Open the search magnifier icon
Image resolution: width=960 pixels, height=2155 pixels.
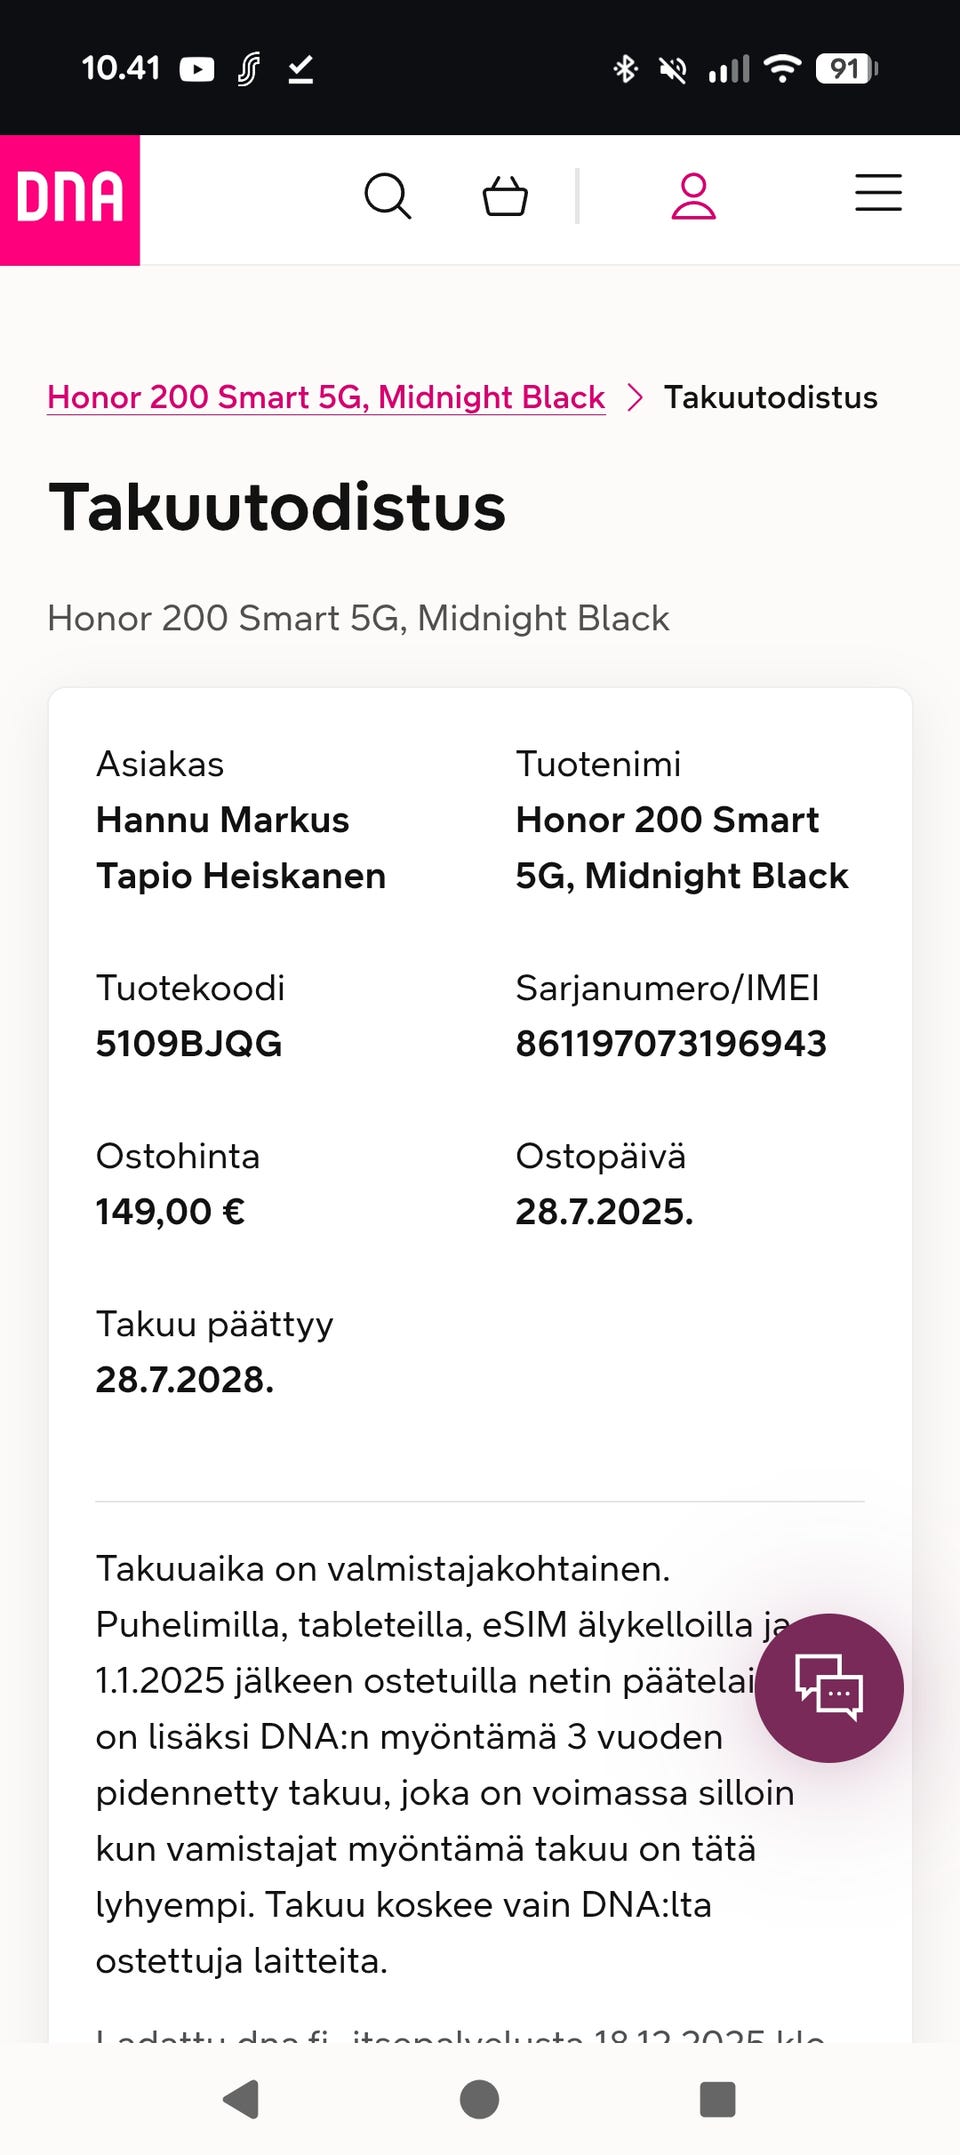point(387,196)
